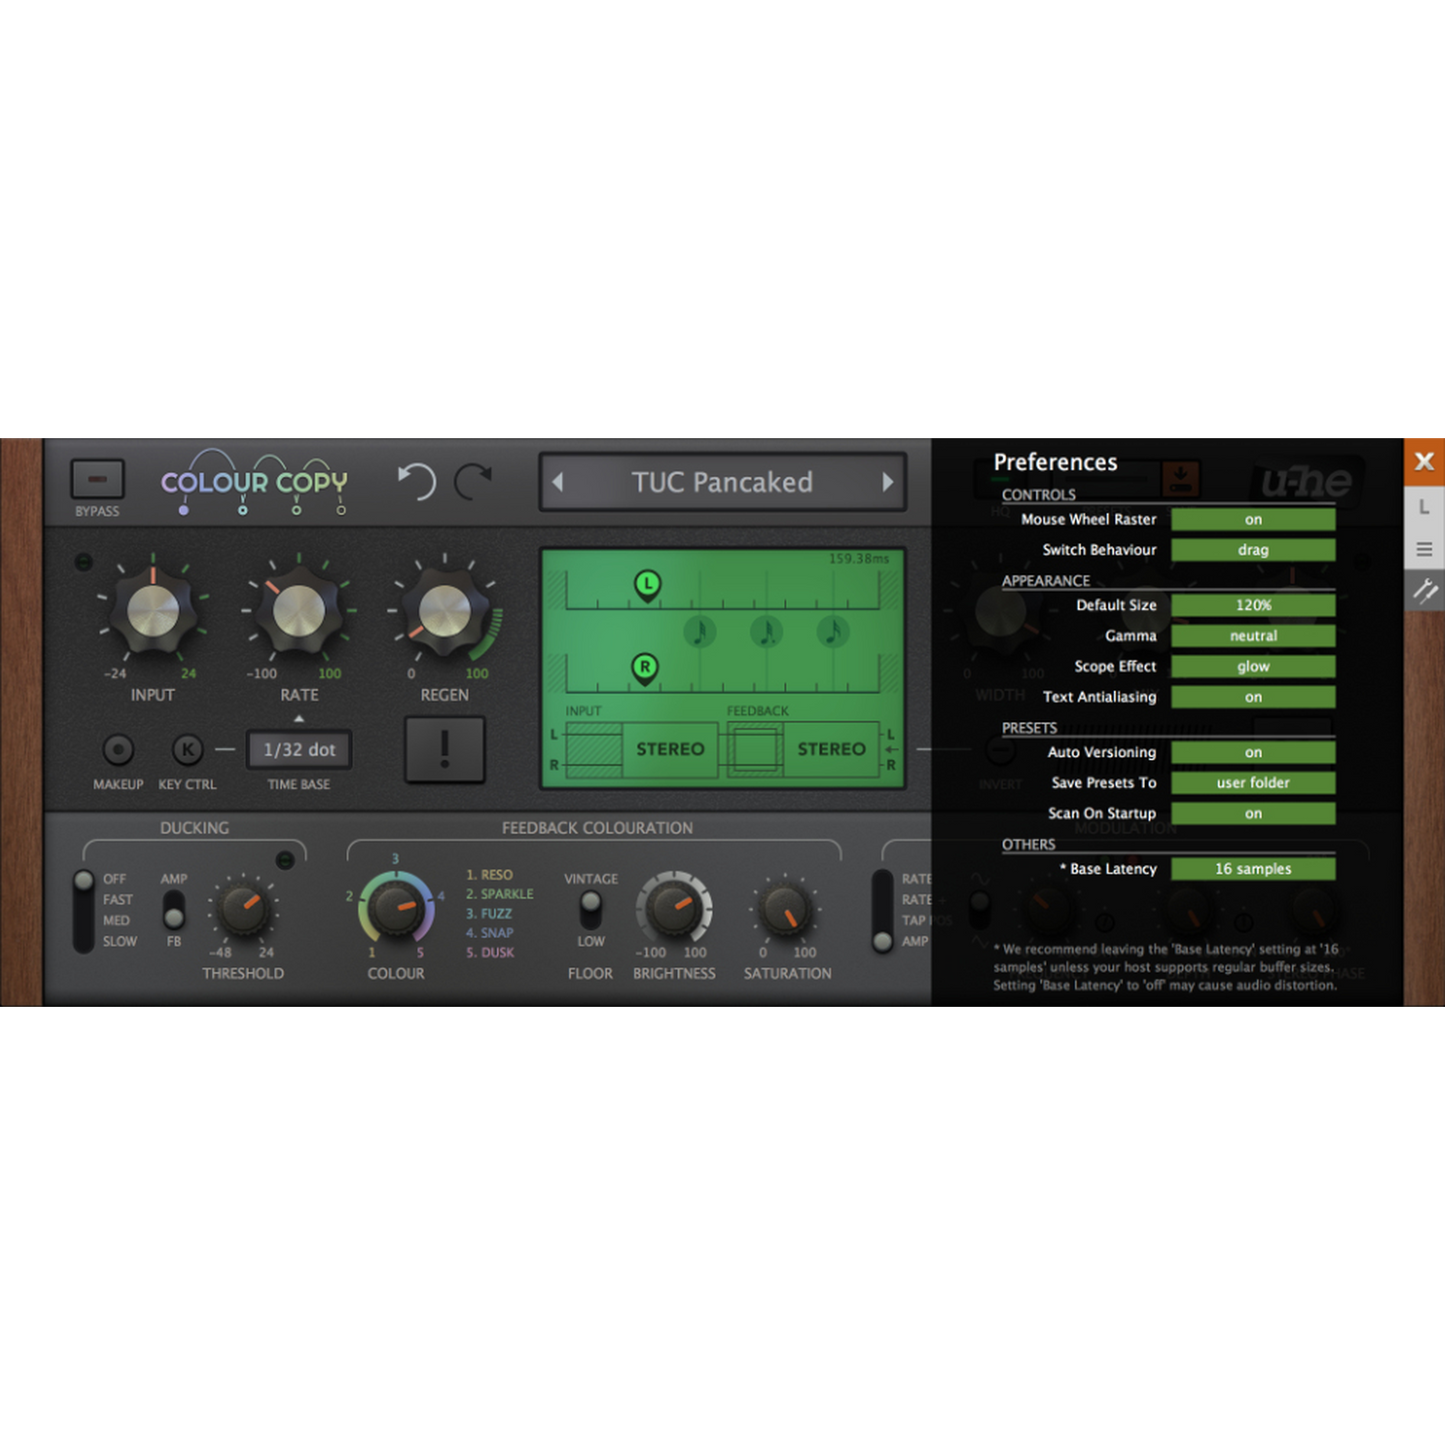
Task: Click the Key Ctrl K icon
Action: (187, 749)
